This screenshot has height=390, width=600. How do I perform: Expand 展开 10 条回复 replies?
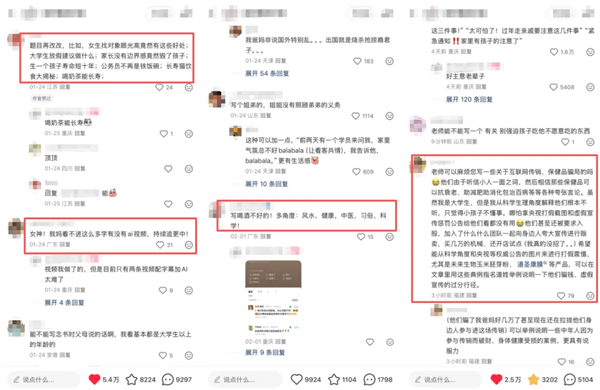(267, 184)
